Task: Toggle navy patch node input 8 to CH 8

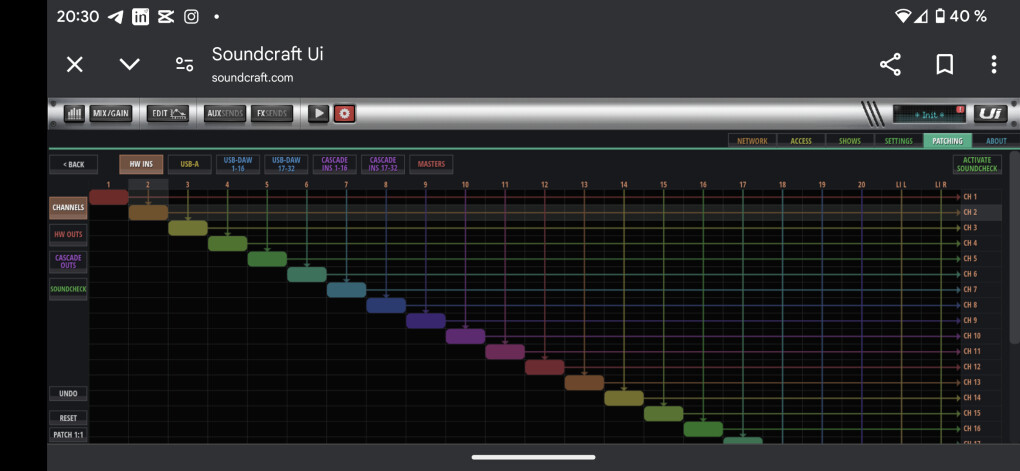Action: [386, 305]
